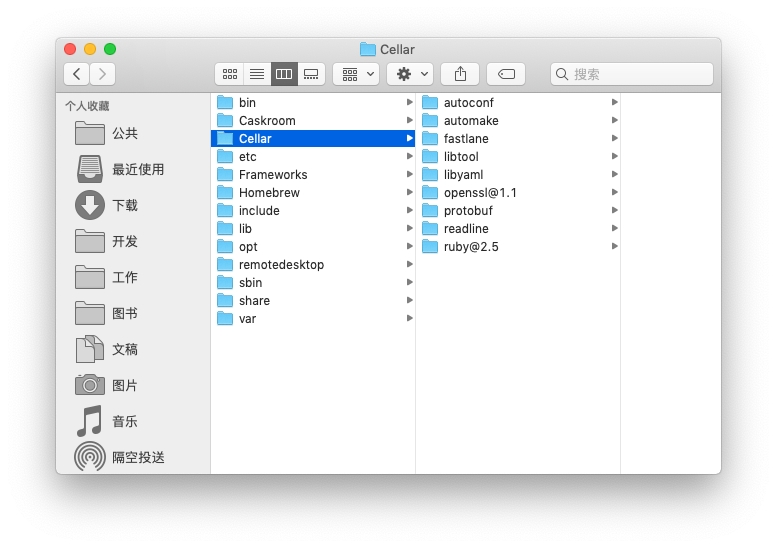Screen dimensions: 777x548
Task: Click the edit tags button
Action: [506, 74]
